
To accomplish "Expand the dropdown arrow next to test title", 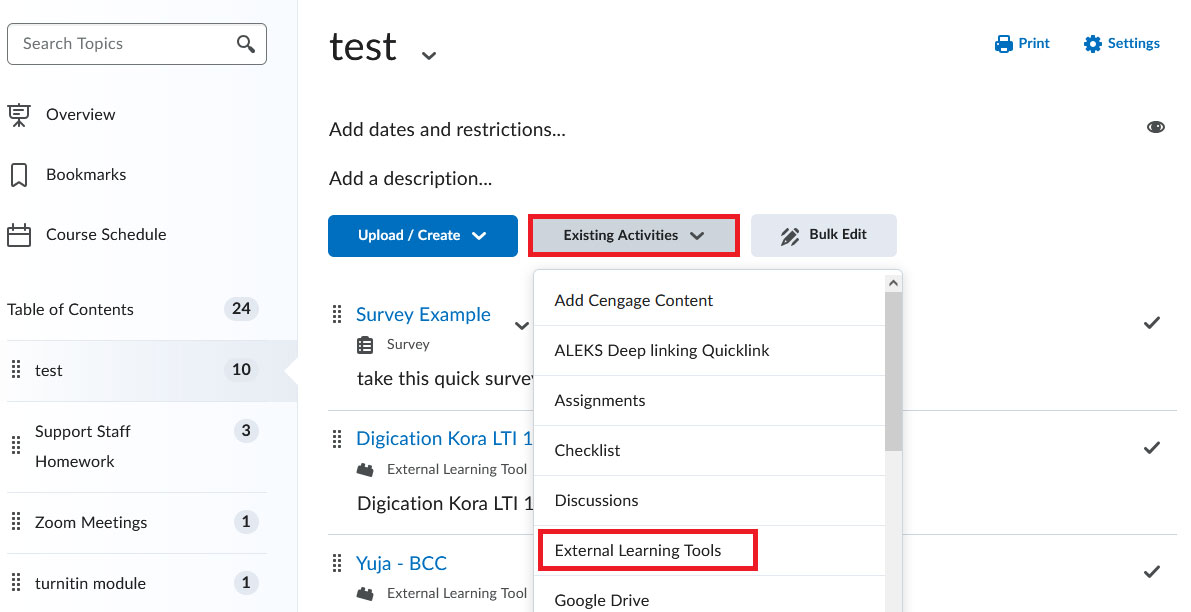I will (428, 55).
